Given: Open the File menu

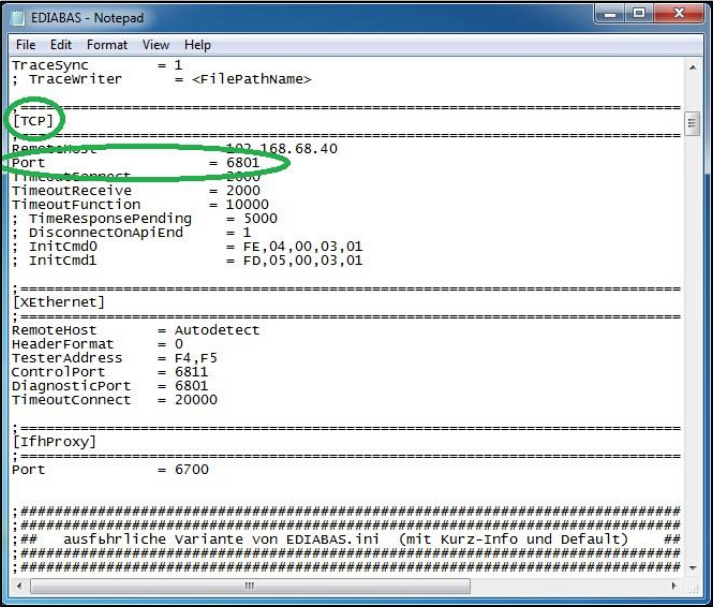Looking at the screenshot, I should [25, 45].
